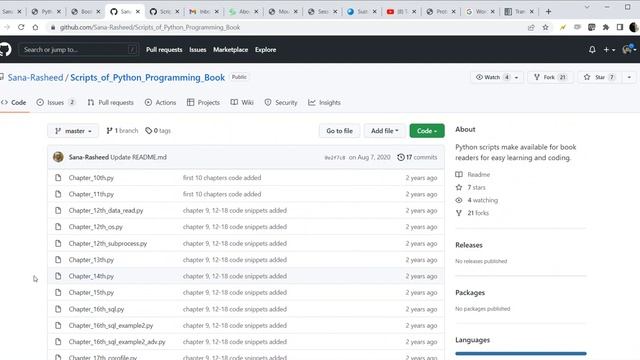Screen dimensions: 640x360
Task: Open the notifications bell
Action: [592, 49]
